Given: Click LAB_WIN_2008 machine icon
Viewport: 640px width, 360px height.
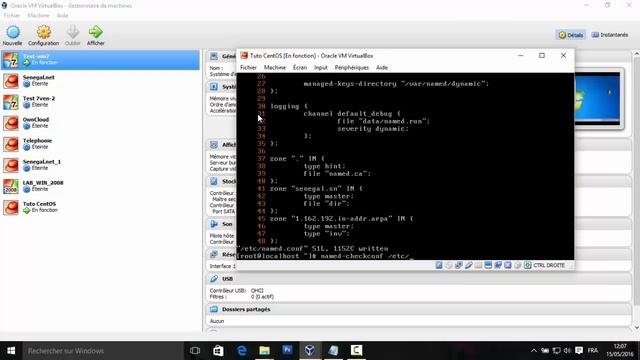Looking at the screenshot, I should [11, 187].
